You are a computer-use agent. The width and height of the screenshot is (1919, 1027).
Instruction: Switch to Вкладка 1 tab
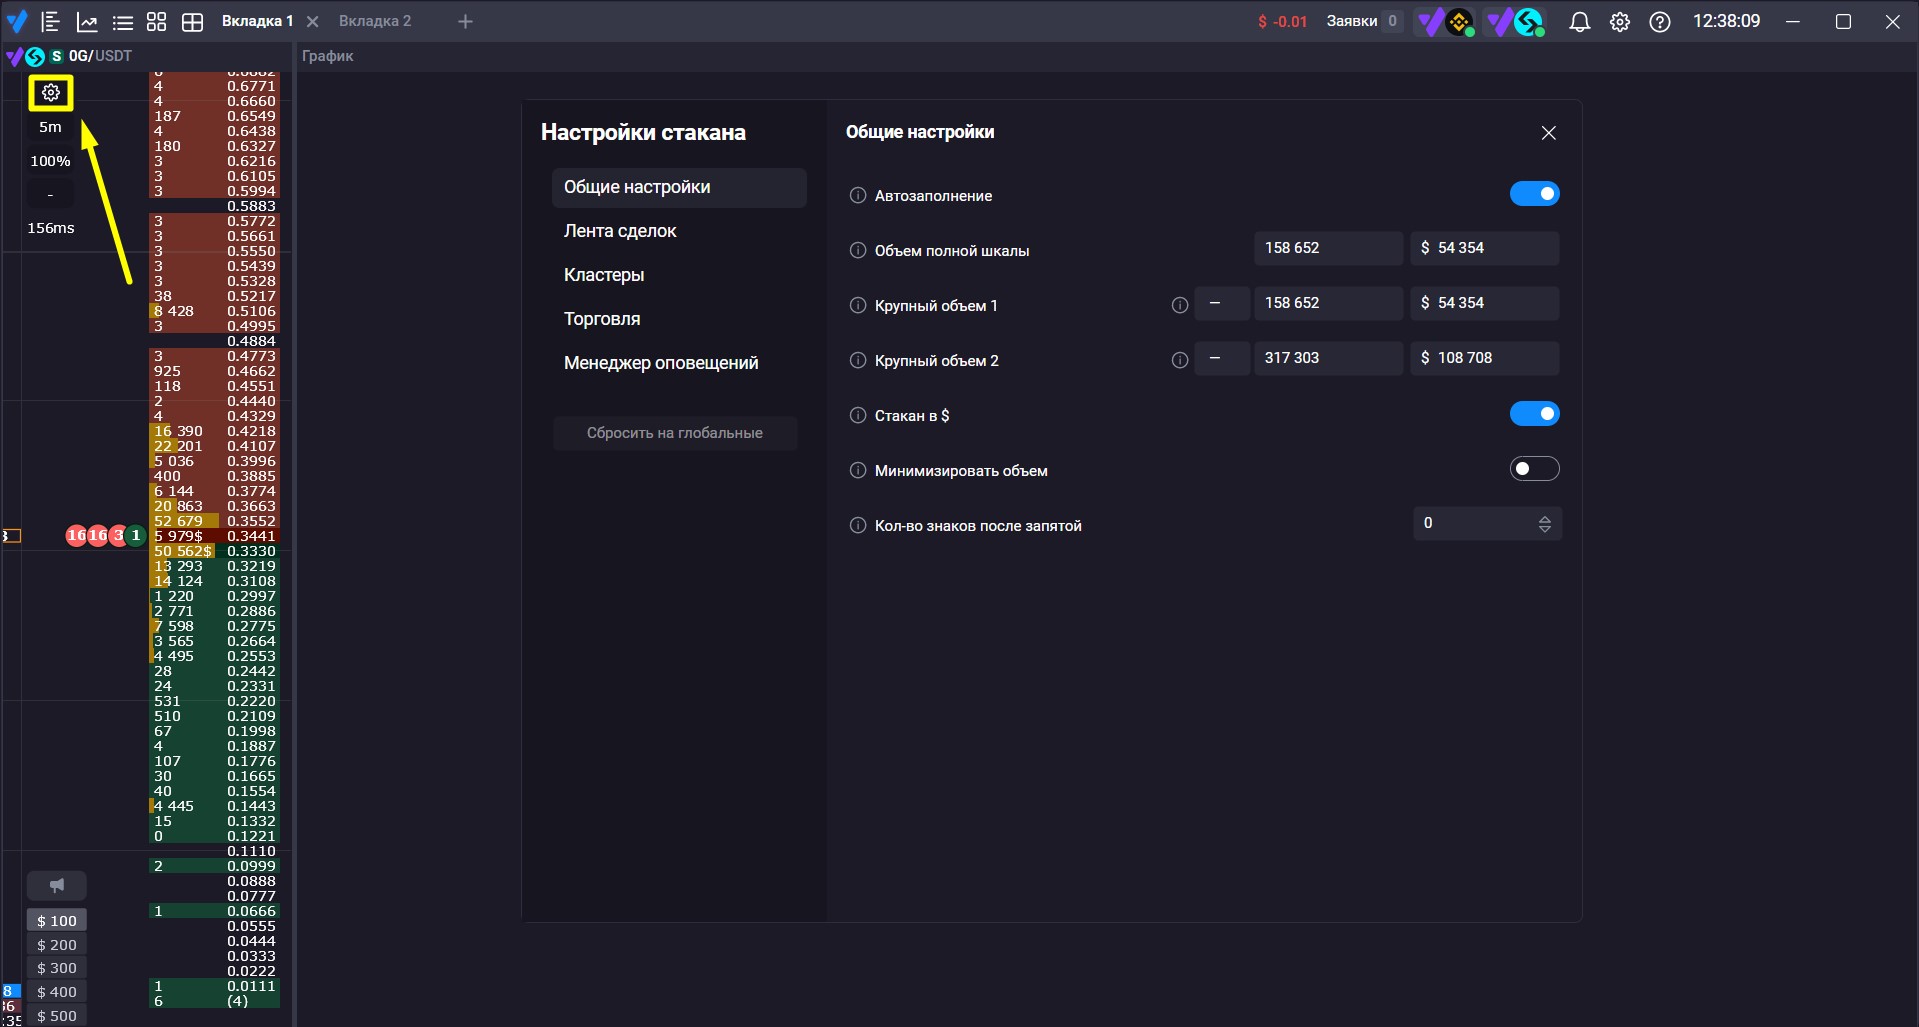(x=257, y=21)
